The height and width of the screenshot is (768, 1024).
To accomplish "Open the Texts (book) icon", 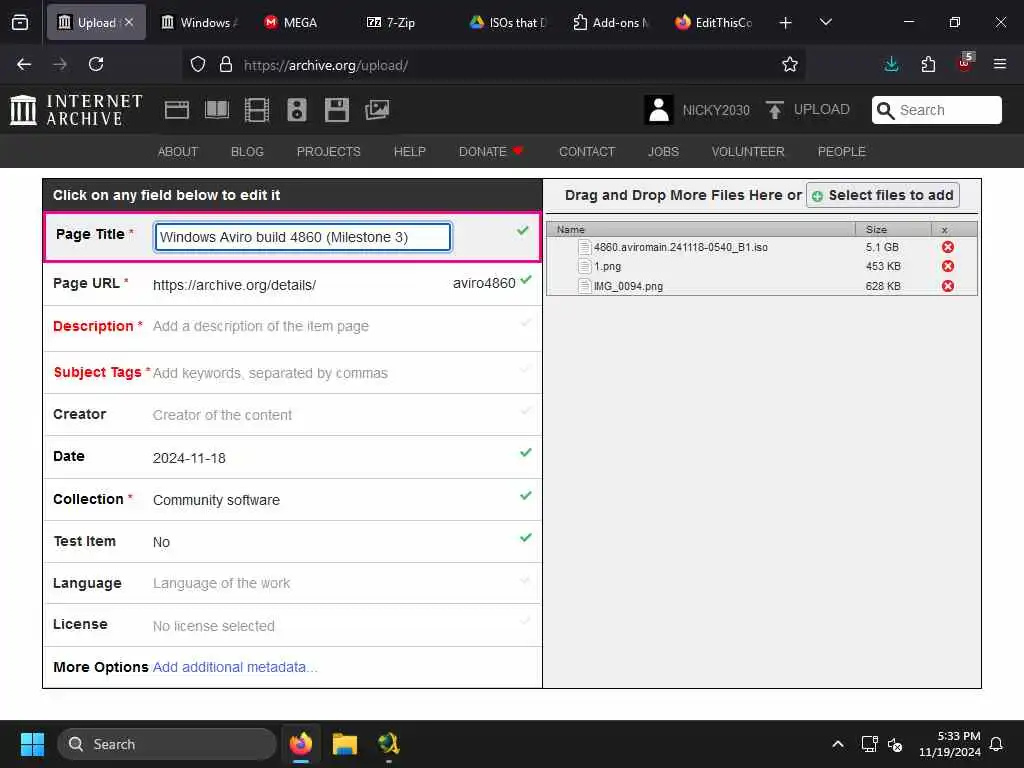I will click(x=217, y=110).
